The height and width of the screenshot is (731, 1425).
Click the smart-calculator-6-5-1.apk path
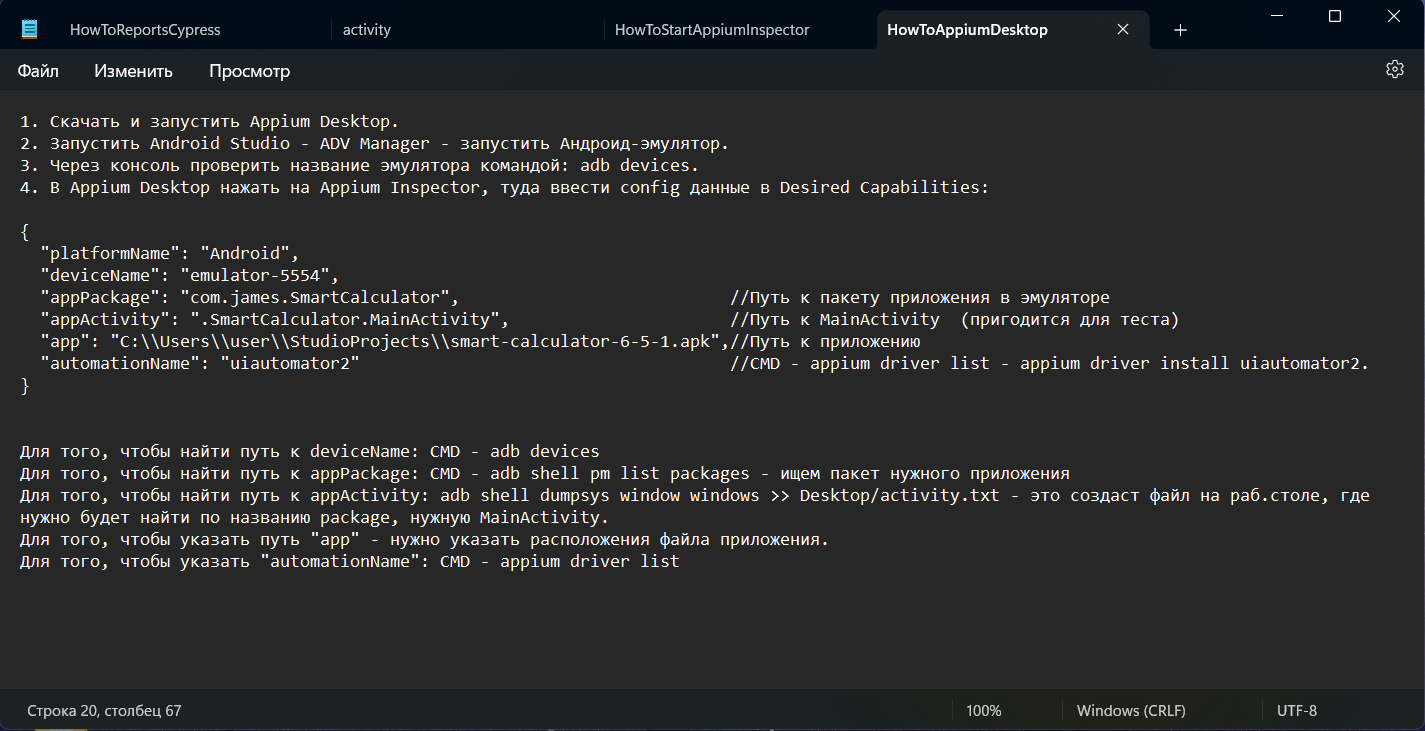(x=415, y=341)
